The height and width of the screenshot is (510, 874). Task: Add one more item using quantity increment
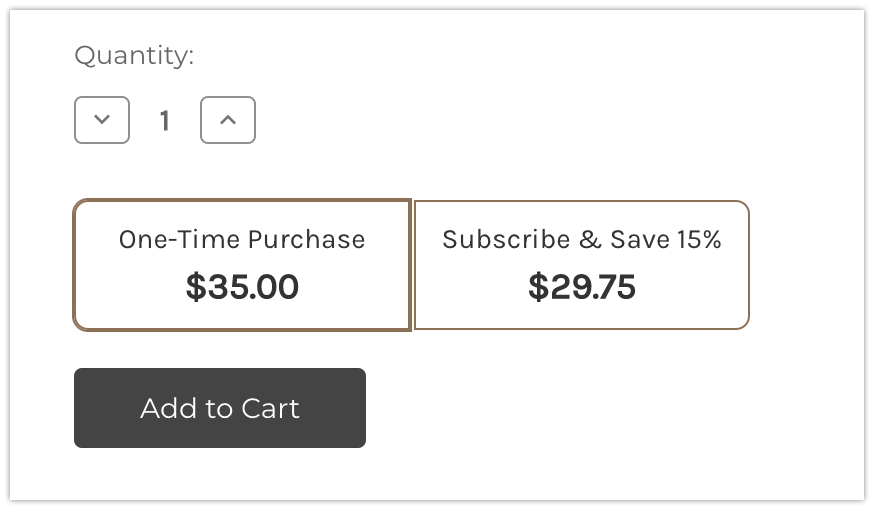(x=228, y=120)
